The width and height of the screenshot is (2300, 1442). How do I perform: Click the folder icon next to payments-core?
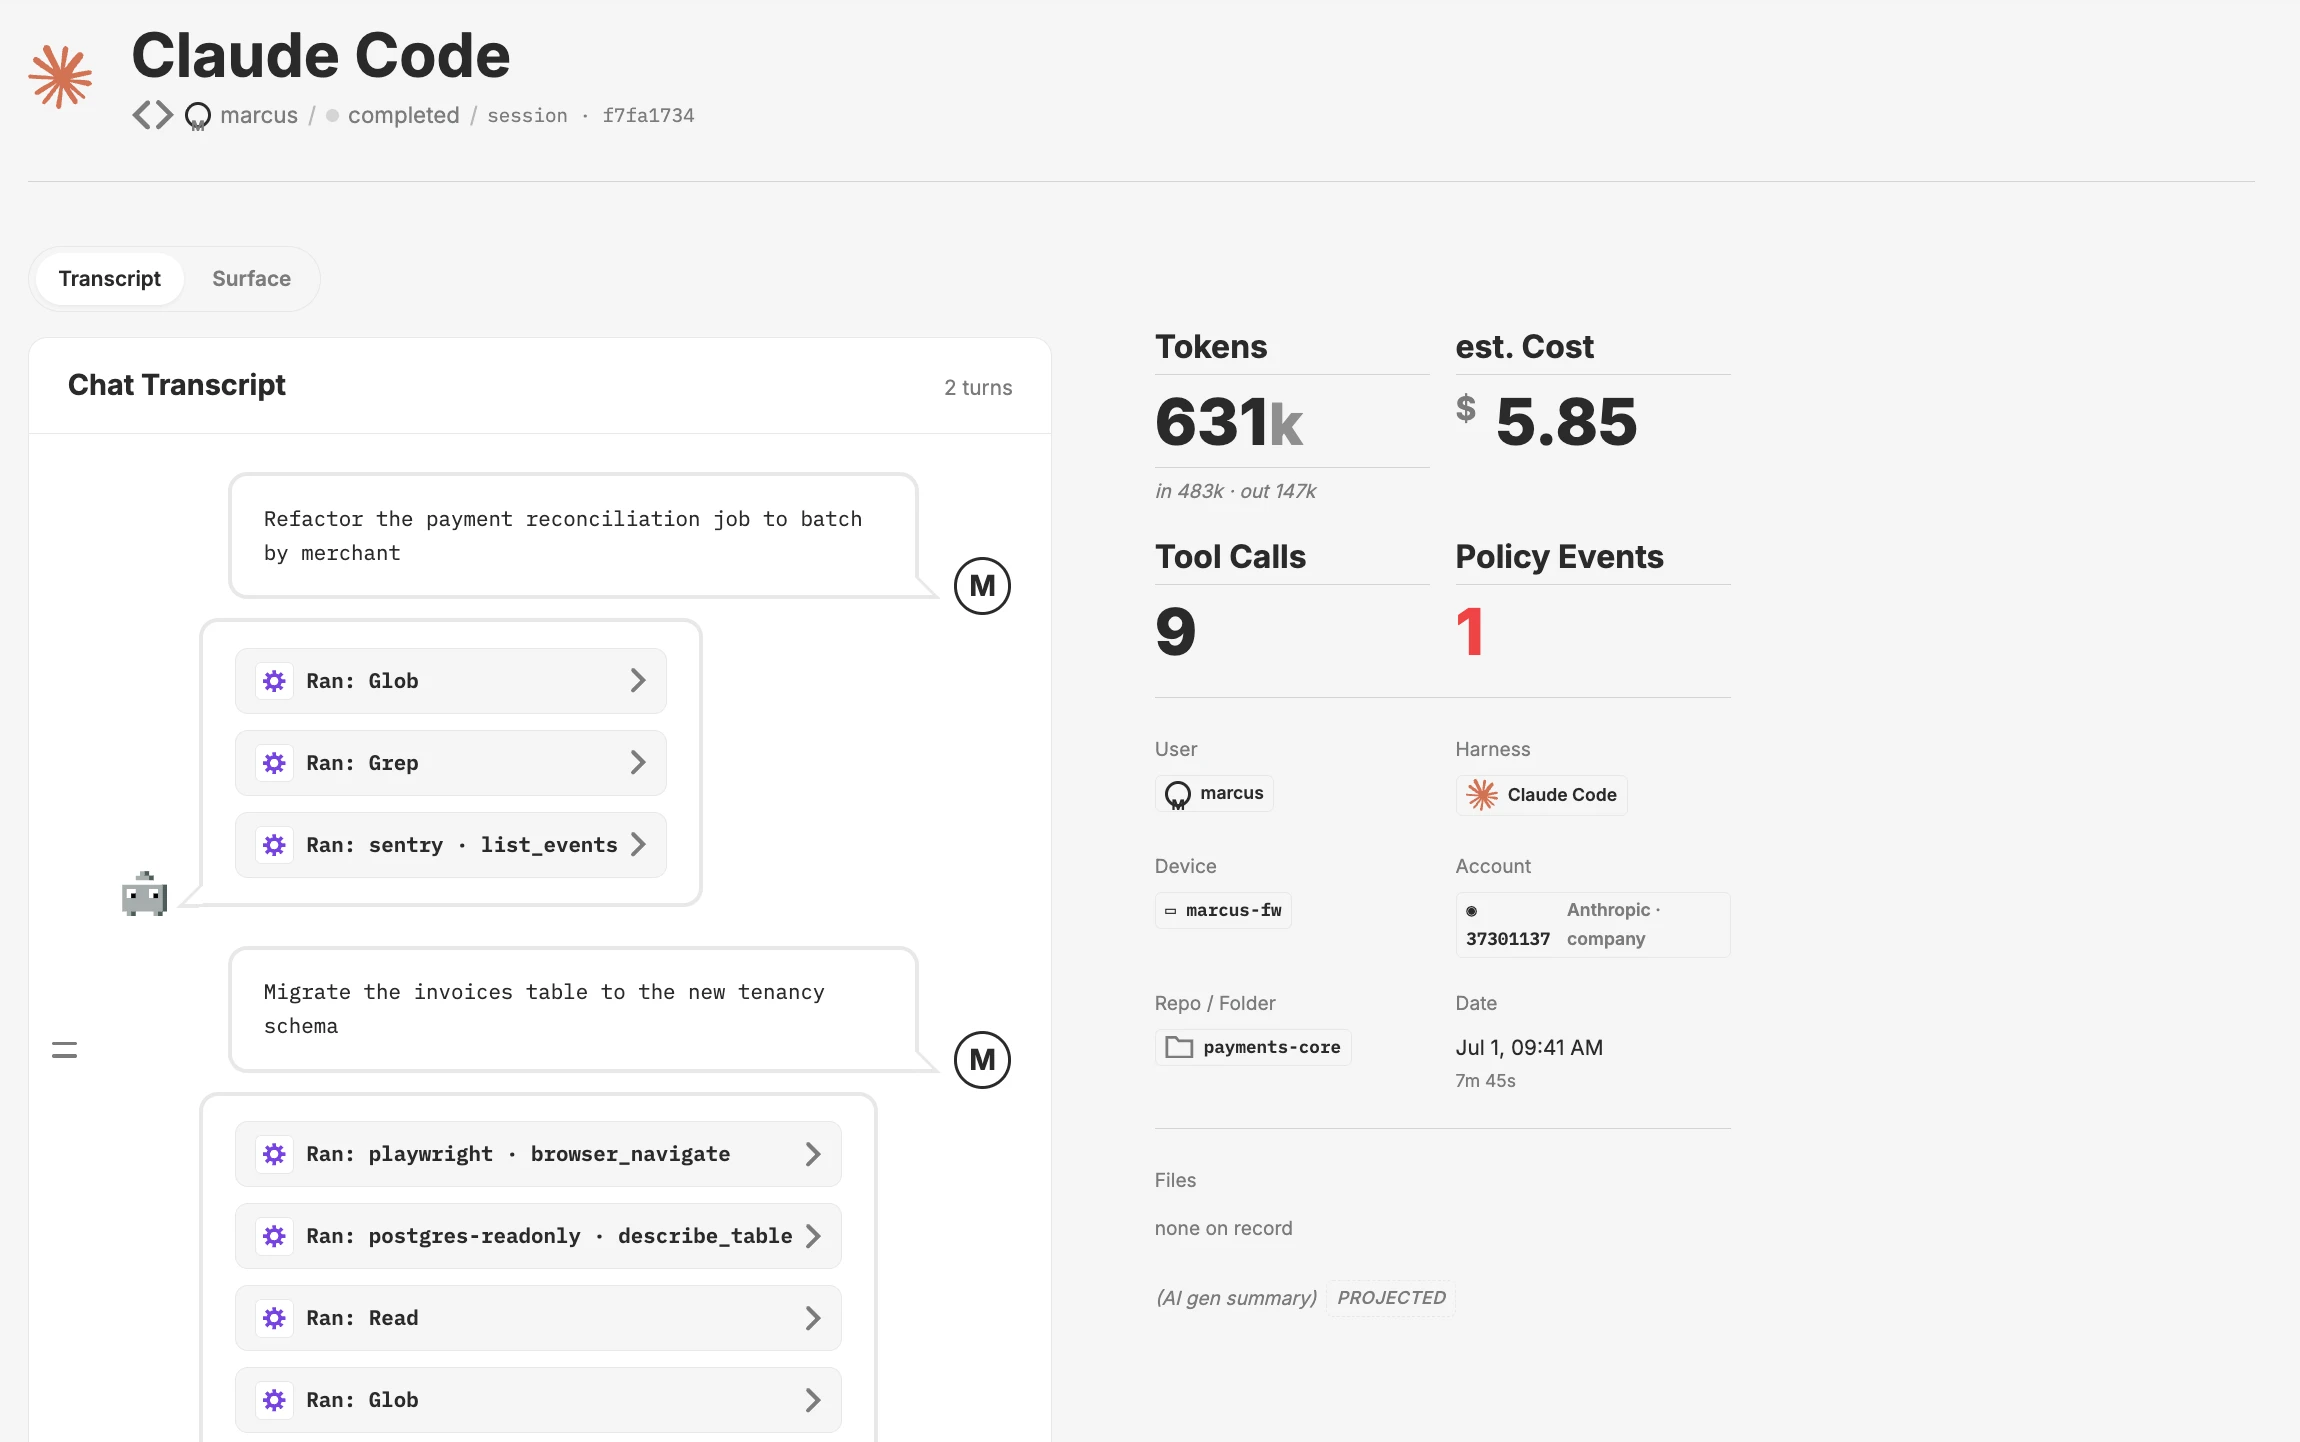click(1180, 1047)
